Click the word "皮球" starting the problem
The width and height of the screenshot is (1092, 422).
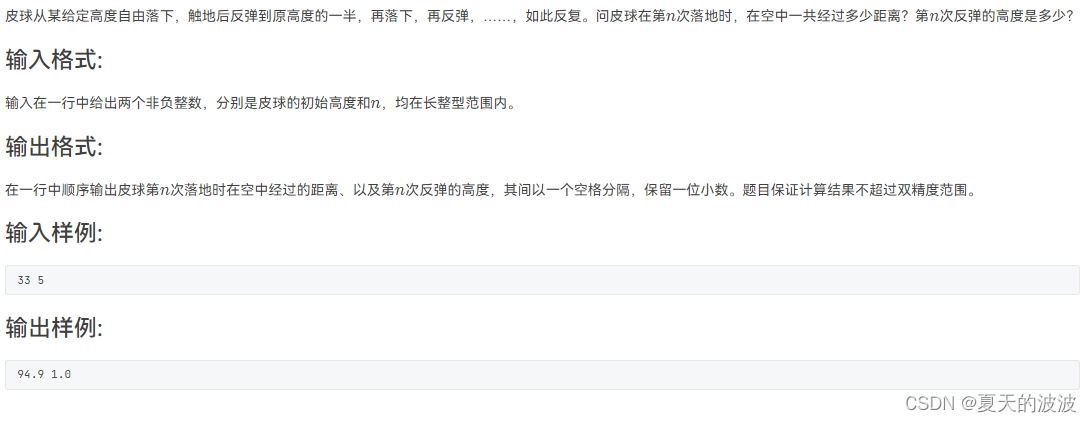coord(19,17)
